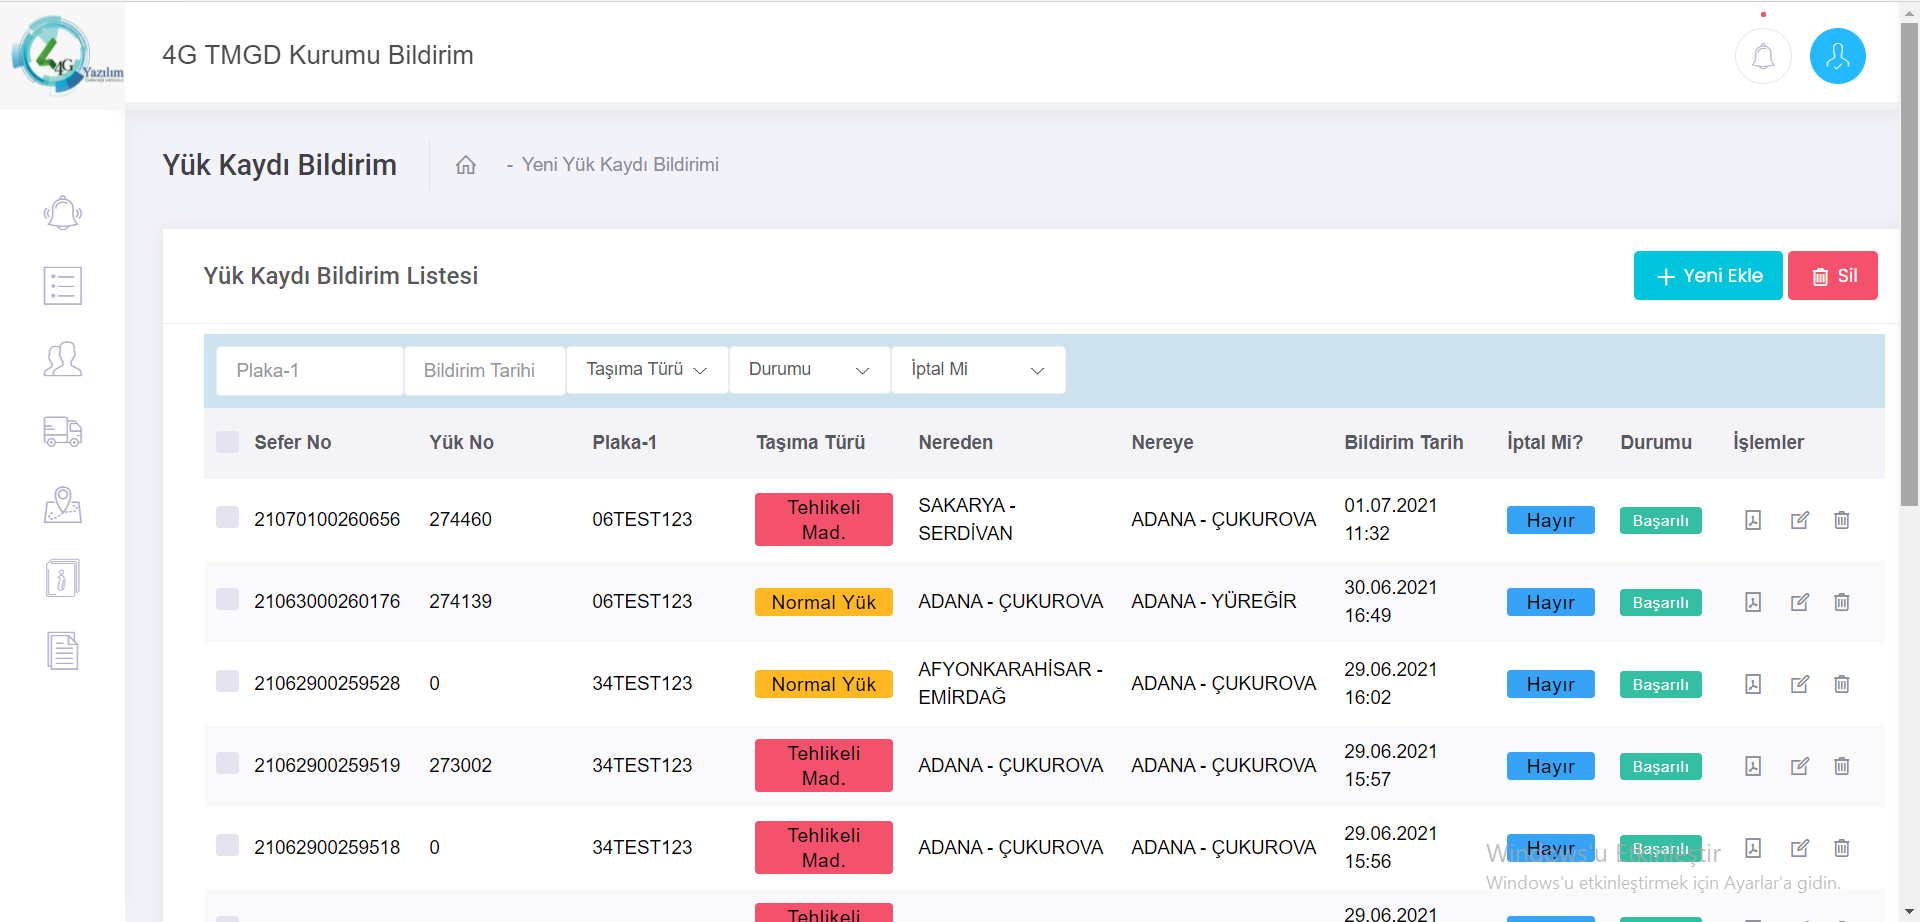Download PDF for record 21070100260656

(1753, 520)
